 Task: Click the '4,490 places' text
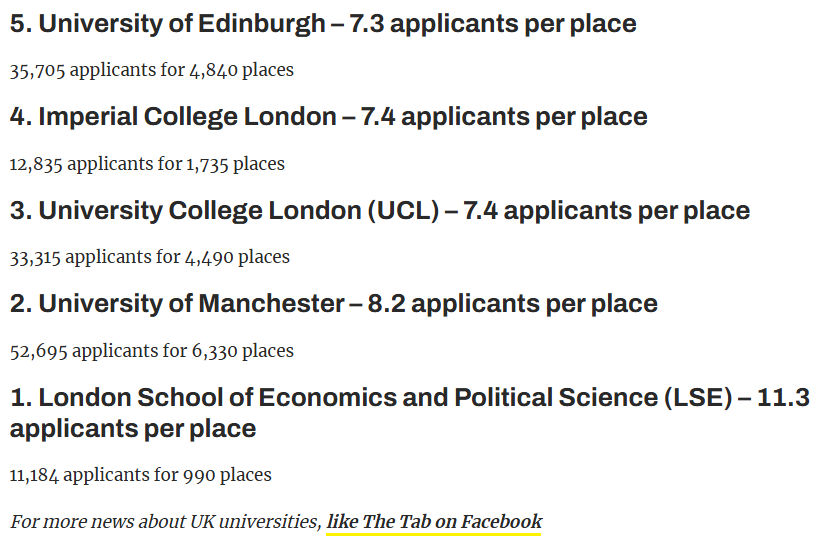237,257
